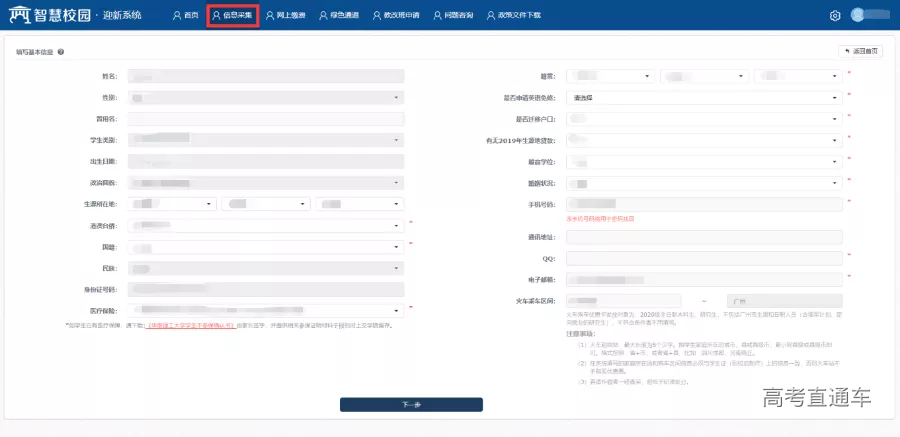Expand the 是否申请英语免修 dropdown
The height and width of the screenshot is (437, 900).
(x=704, y=98)
